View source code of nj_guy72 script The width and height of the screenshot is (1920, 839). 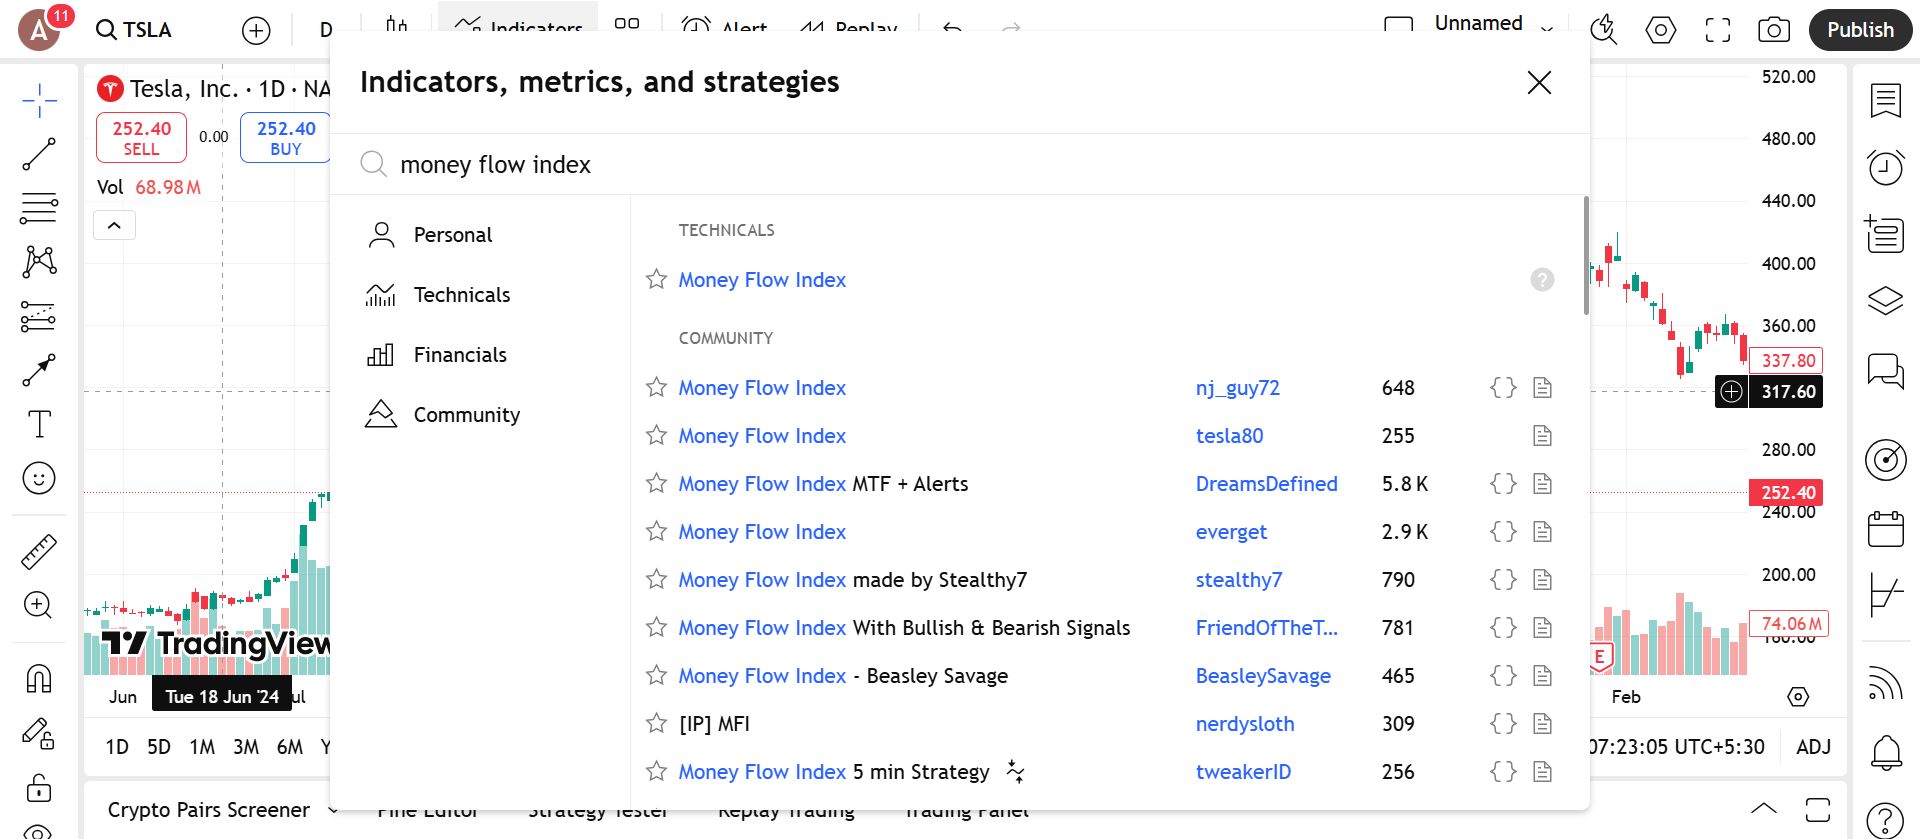tap(1503, 388)
